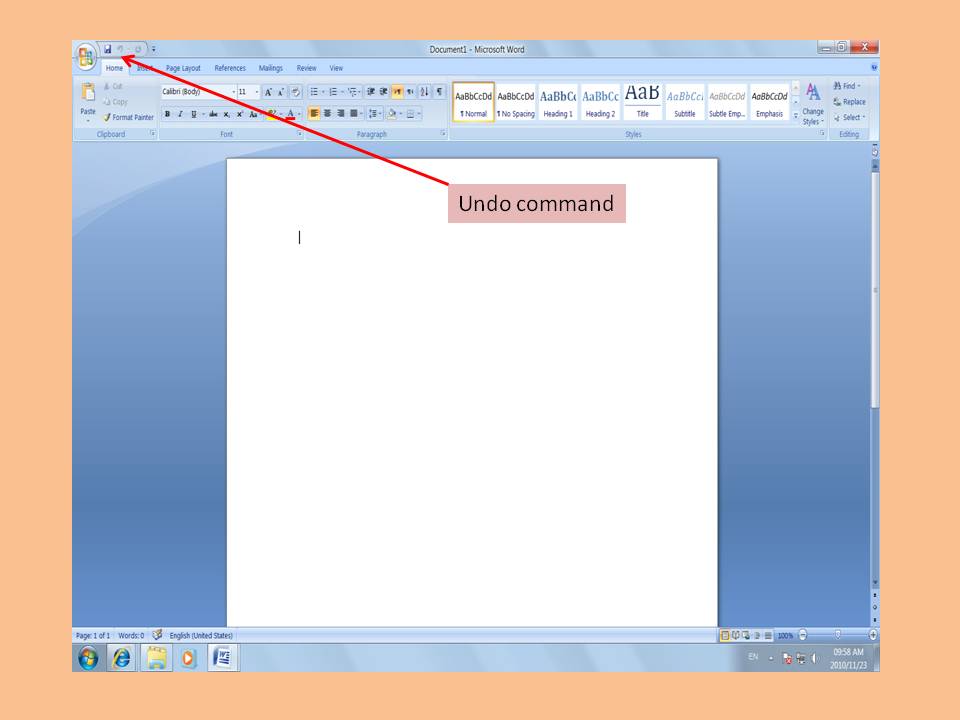Switch to the Page Layout tab
This screenshot has height=720, width=960.
pyautogui.click(x=183, y=68)
